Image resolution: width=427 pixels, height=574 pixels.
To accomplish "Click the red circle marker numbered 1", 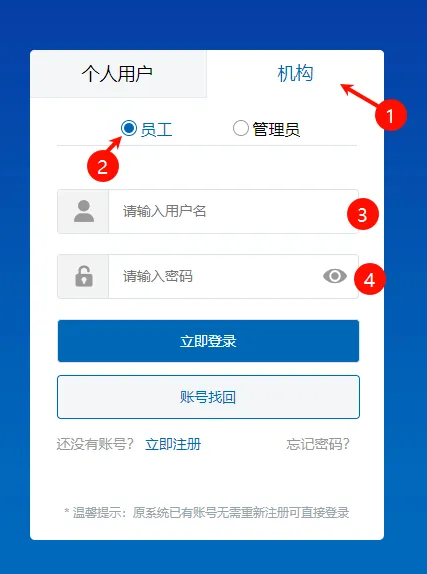I will tap(391, 115).
